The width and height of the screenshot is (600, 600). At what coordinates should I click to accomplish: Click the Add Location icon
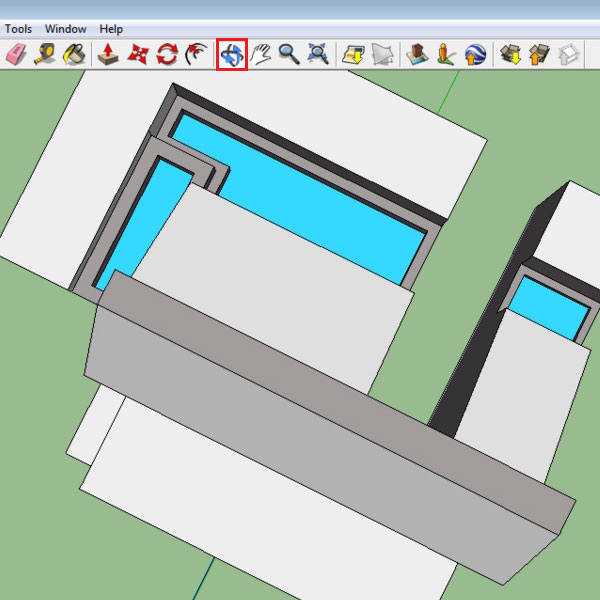[353, 54]
